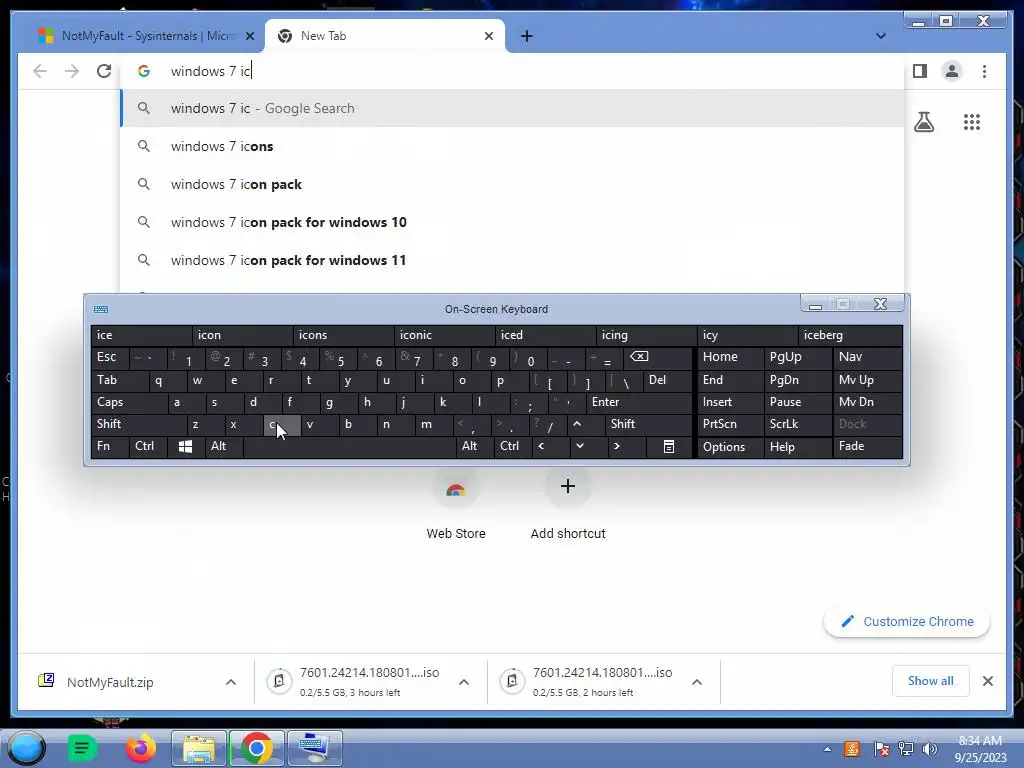This screenshot has width=1024, height=768.
Task: Open the tab search chevron
Action: coord(880,36)
